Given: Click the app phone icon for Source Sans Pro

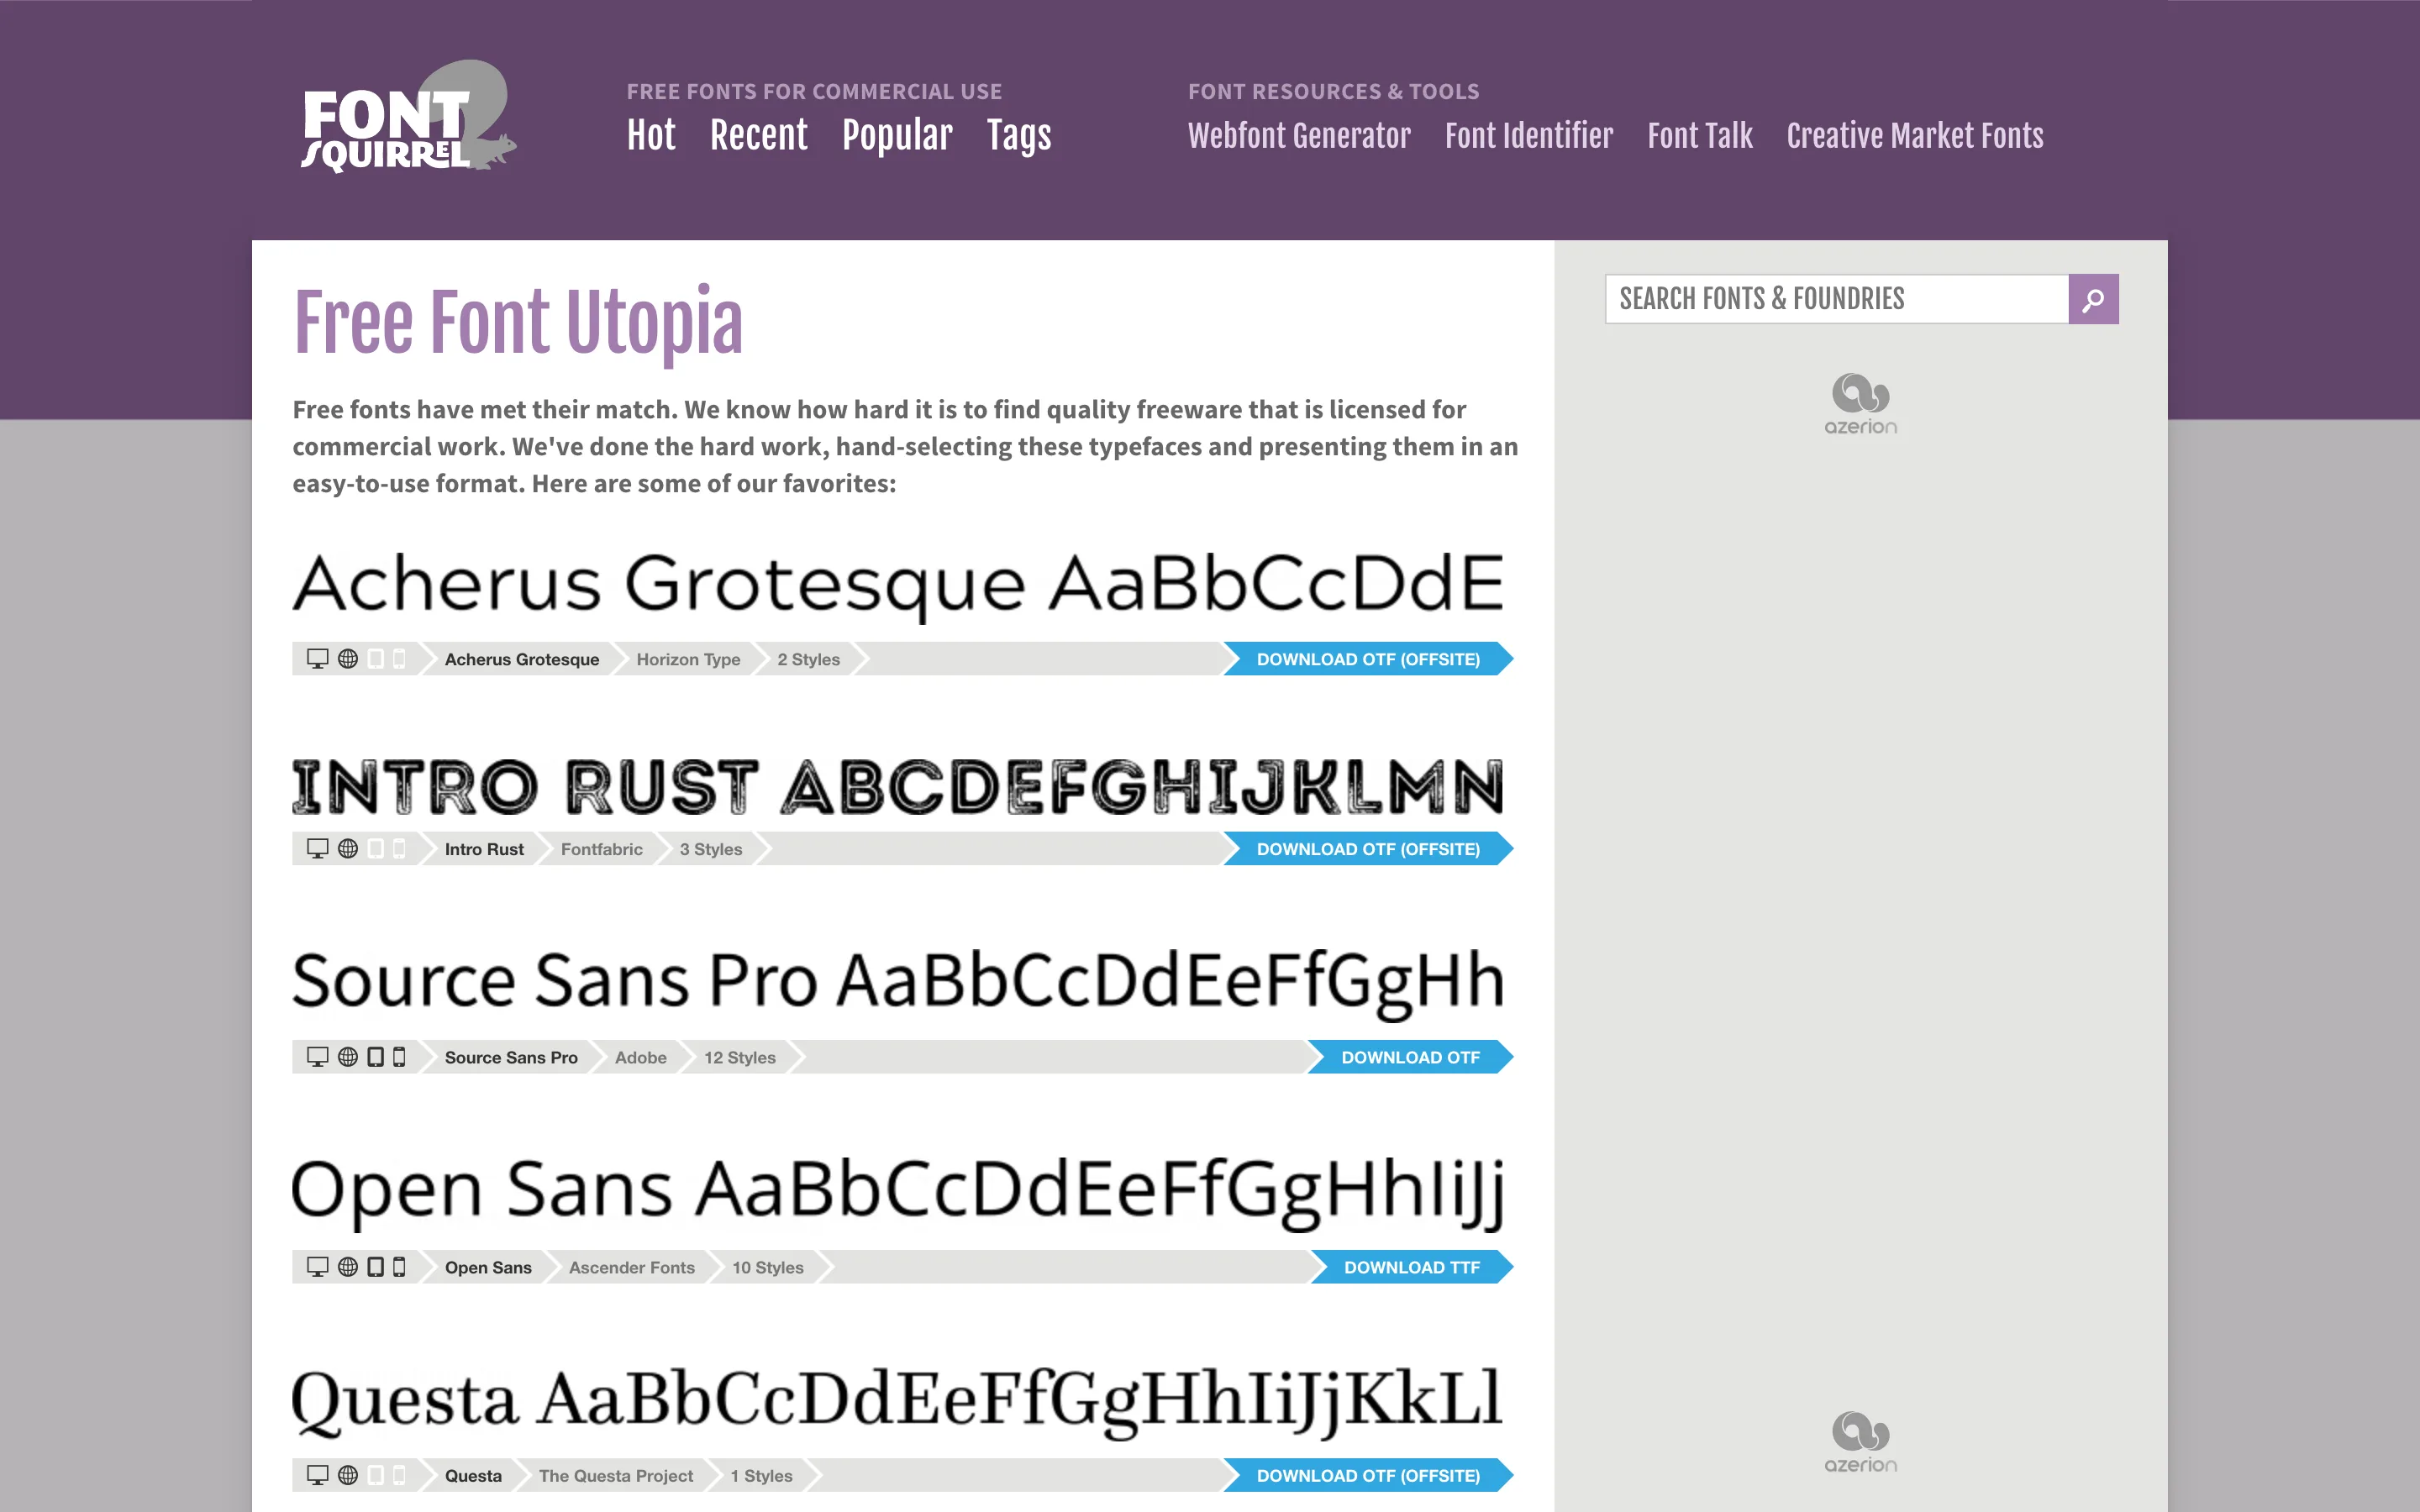Looking at the screenshot, I should coord(399,1057).
